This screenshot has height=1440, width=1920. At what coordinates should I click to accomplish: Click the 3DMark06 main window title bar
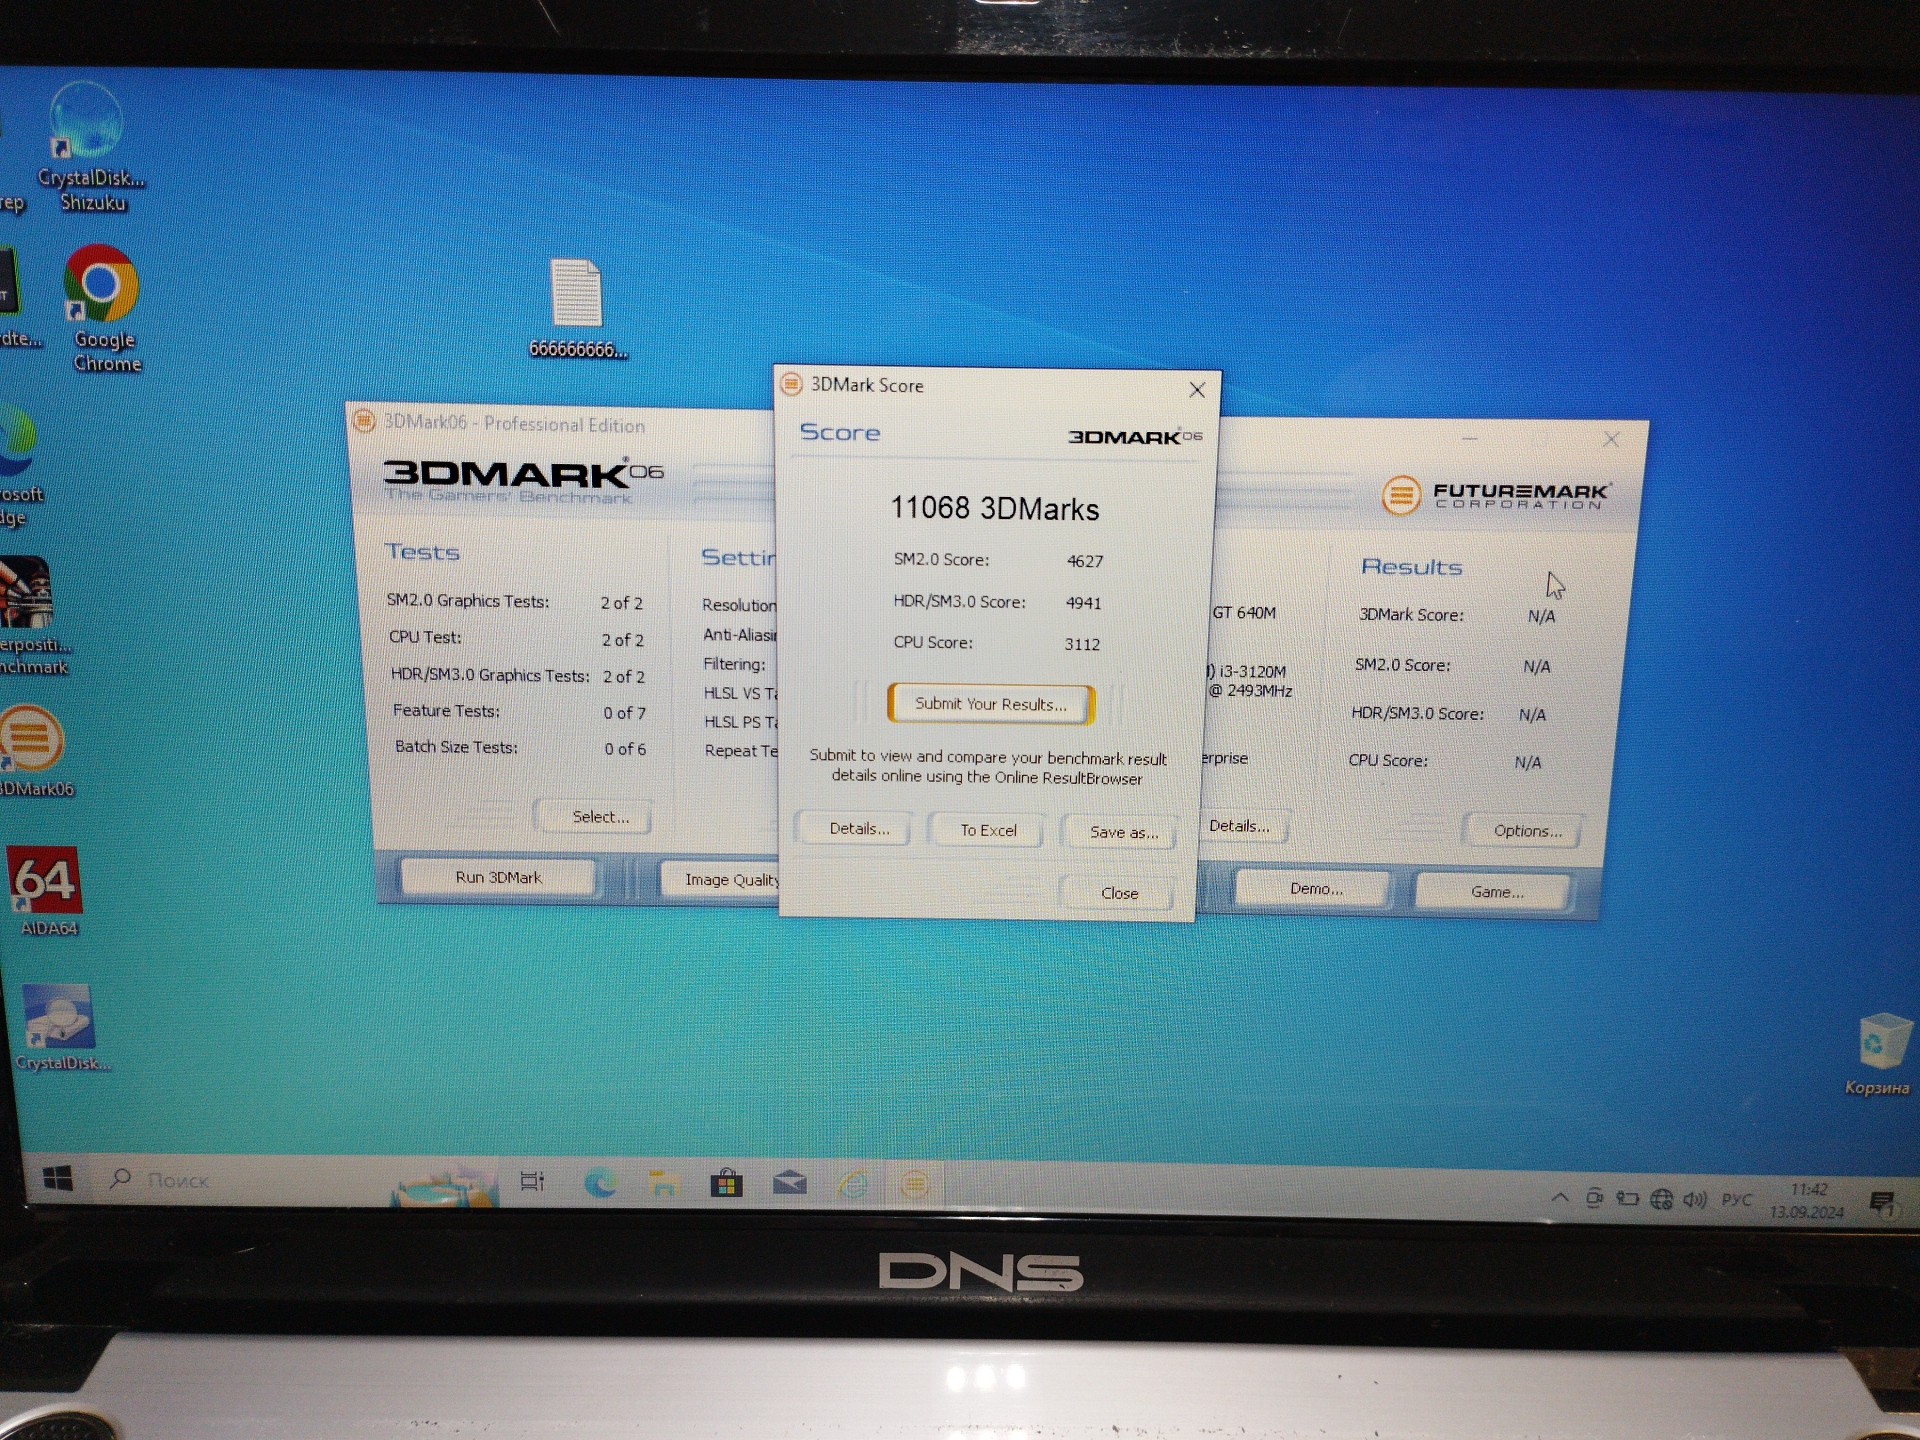pyautogui.click(x=560, y=424)
